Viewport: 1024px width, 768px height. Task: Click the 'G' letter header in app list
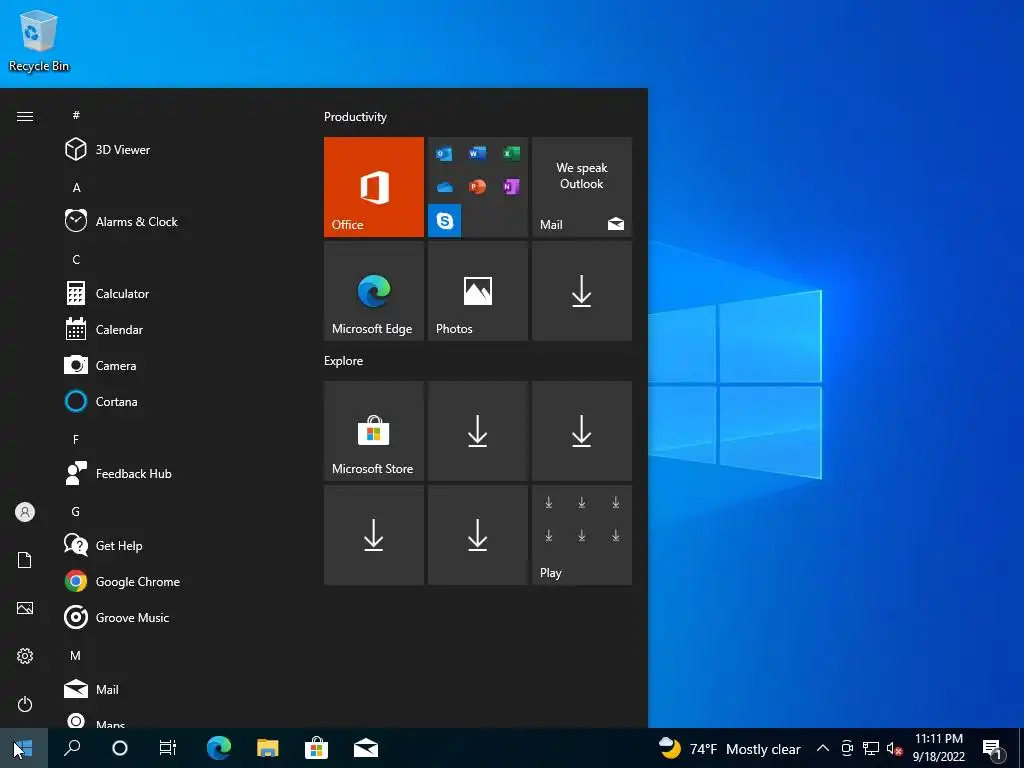point(76,511)
